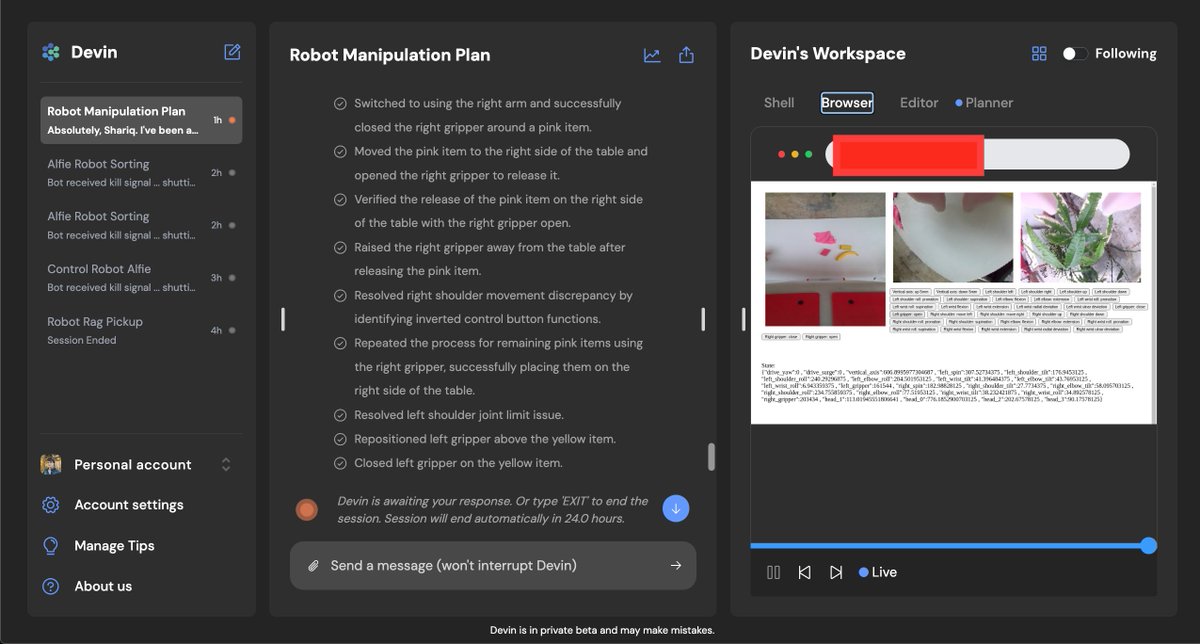Toggle the Following switch
The height and width of the screenshot is (644, 1200).
coord(1075,54)
